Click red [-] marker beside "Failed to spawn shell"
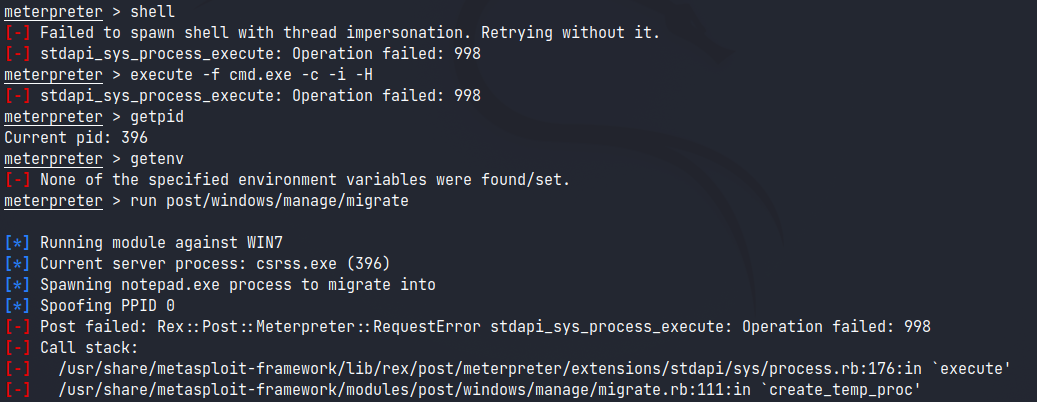This screenshot has height=402, width=1037. [x=17, y=34]
